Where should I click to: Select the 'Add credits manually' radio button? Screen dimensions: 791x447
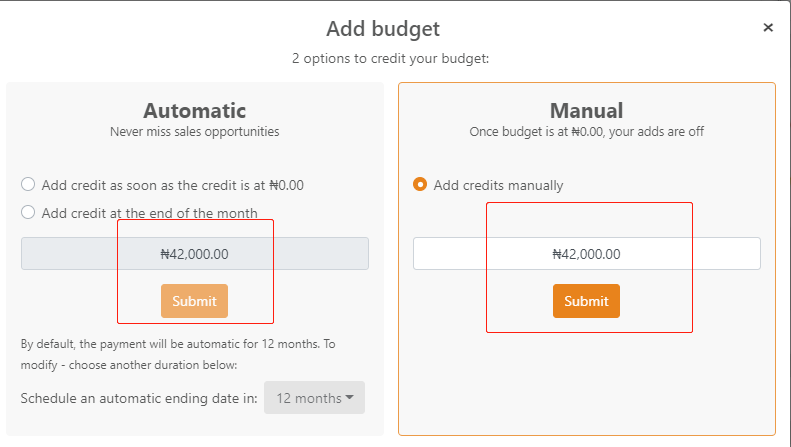pos(420,184)
